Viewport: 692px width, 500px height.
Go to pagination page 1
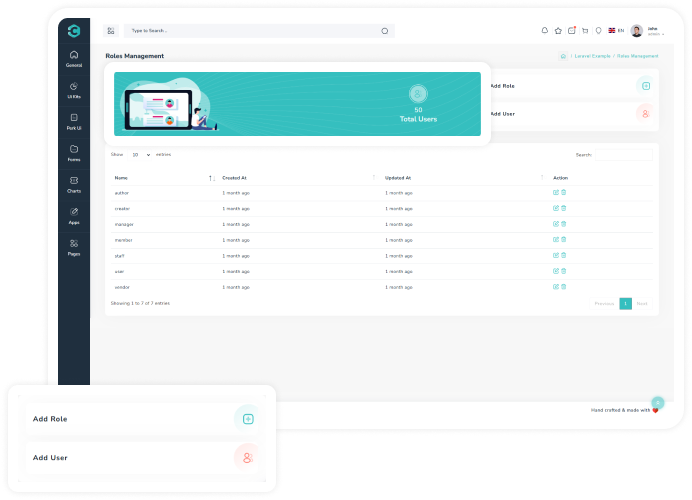(625, 303)
